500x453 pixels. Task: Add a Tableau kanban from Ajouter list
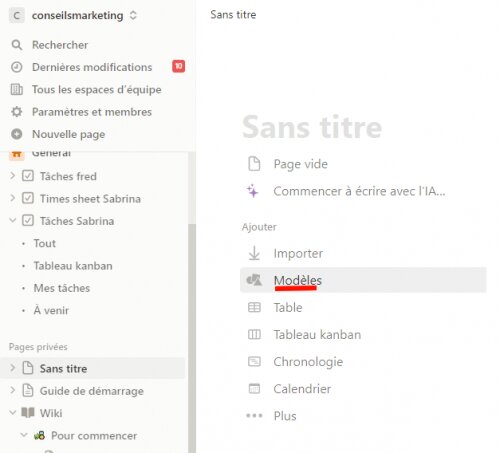317,334
